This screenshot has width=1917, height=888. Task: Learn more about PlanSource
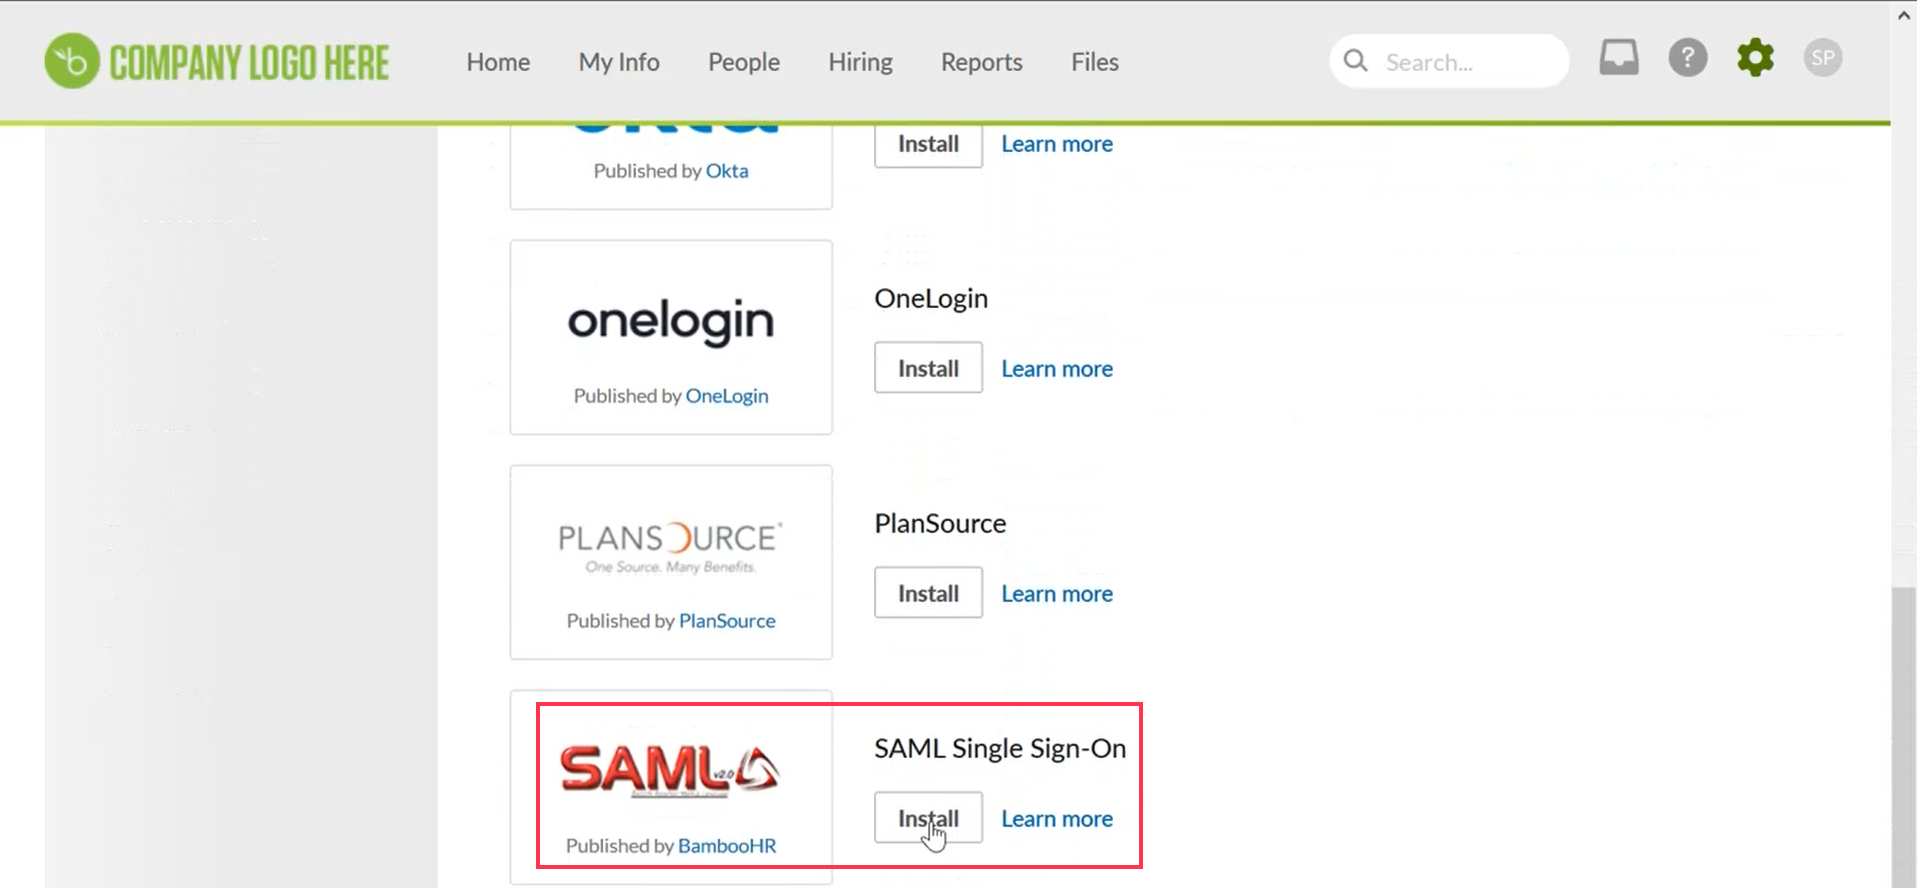point(1057,594)
